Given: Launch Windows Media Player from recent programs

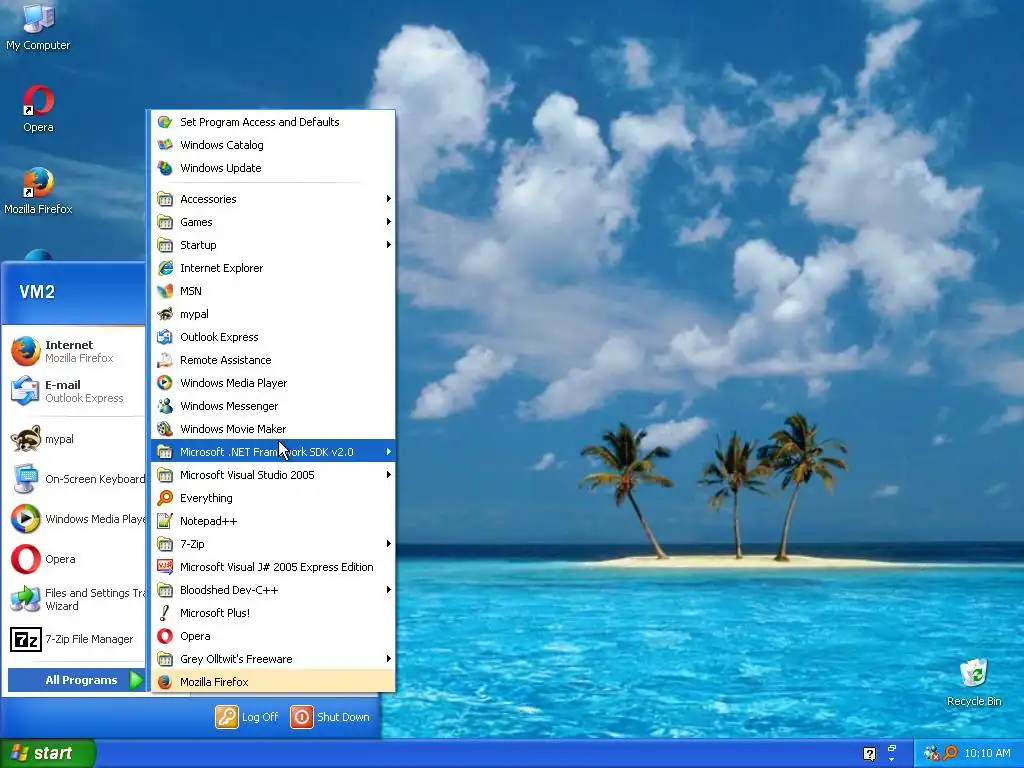Looking at the screenshot, I should [x=76, y=519].
